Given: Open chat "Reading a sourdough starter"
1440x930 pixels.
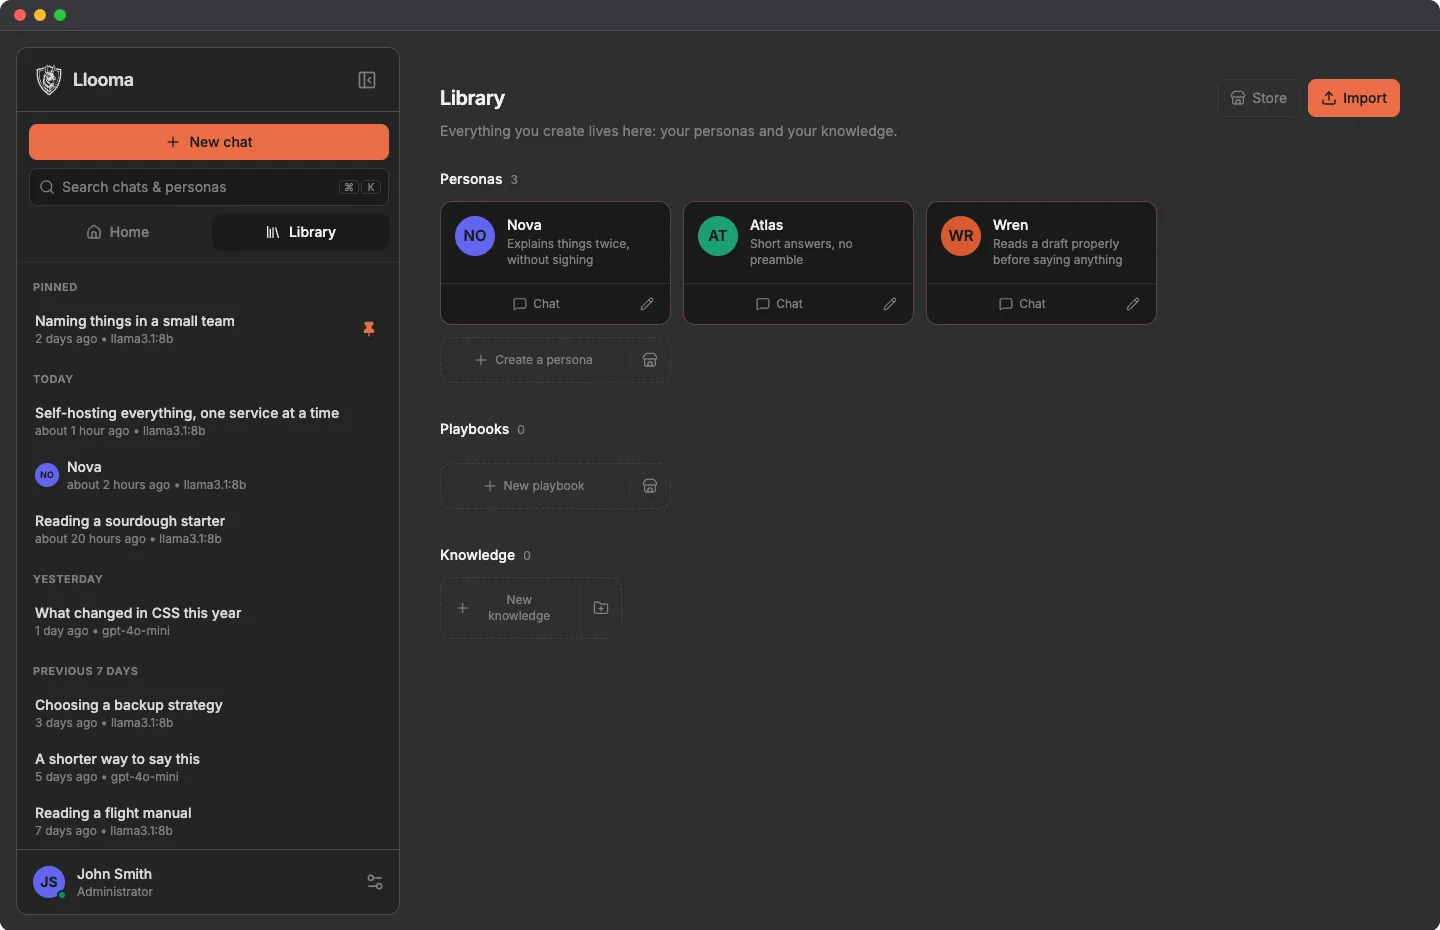Looking at the screenshot, I should coord(208,529).
